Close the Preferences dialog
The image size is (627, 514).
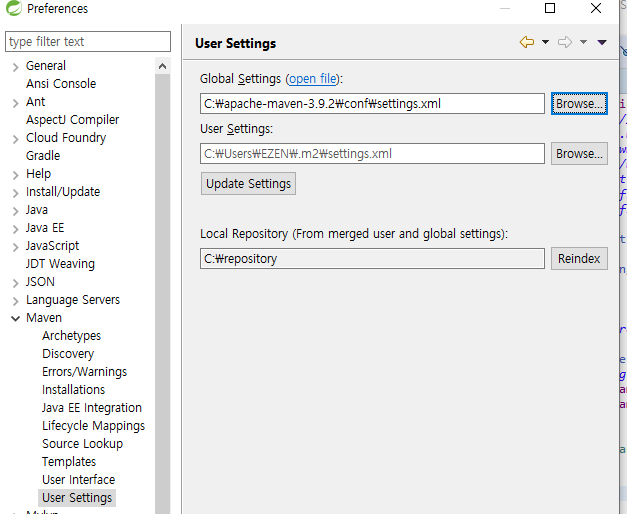coord(596,8)
